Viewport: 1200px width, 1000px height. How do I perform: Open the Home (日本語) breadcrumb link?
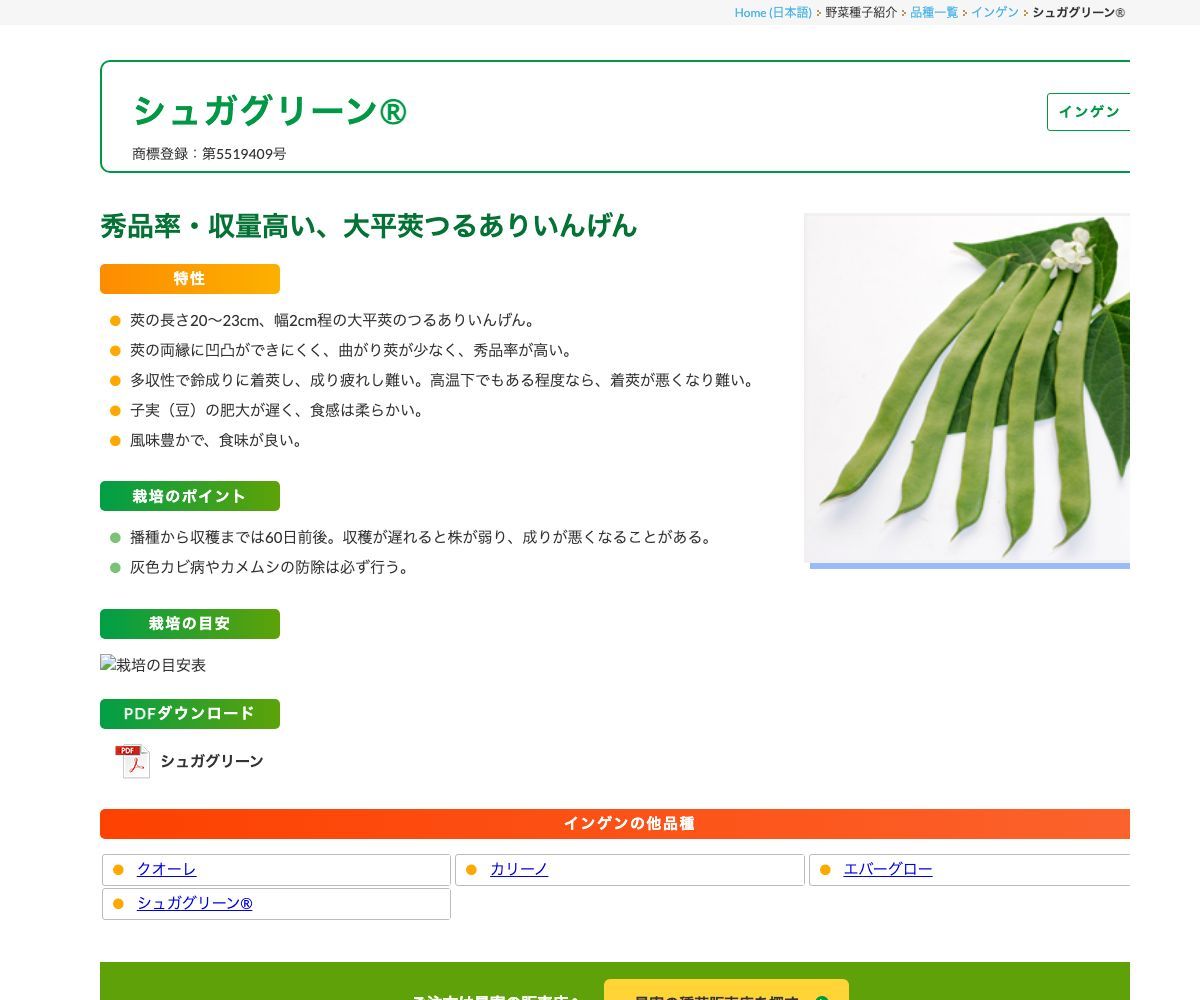pyautogui.click(x=773, y=13)
